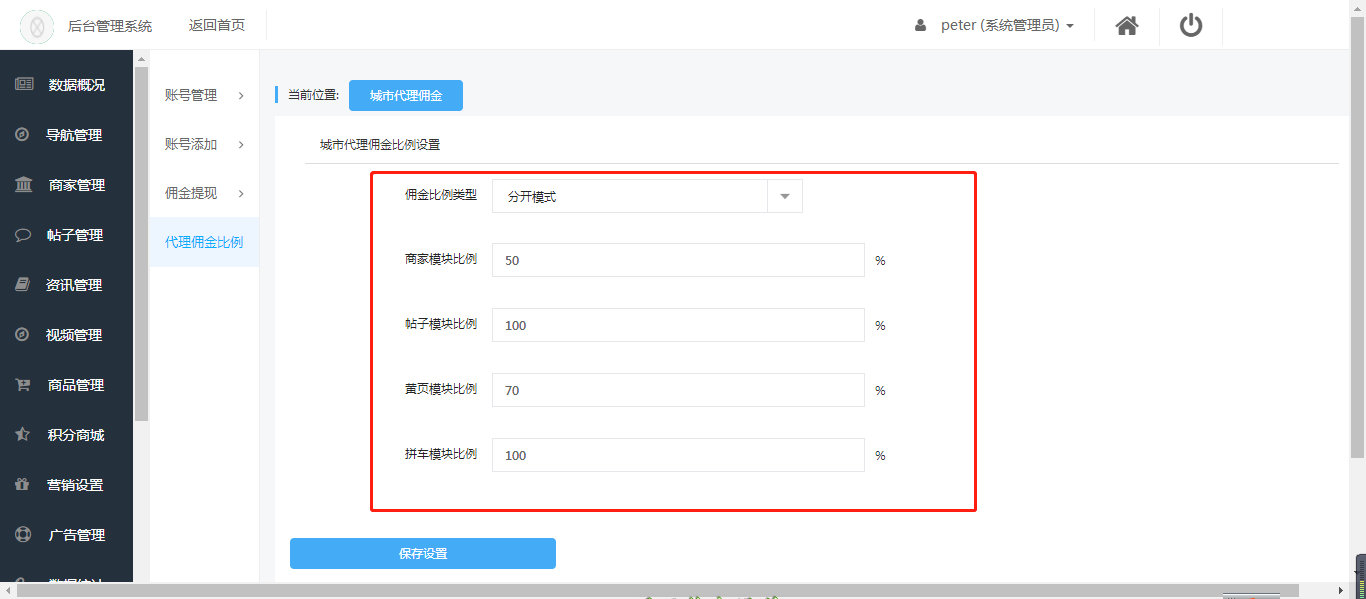This screenshot has height=599, width=1366.
Task: Click the 当前位置: label
Action: pyautogui.click(x=314, y=95)
